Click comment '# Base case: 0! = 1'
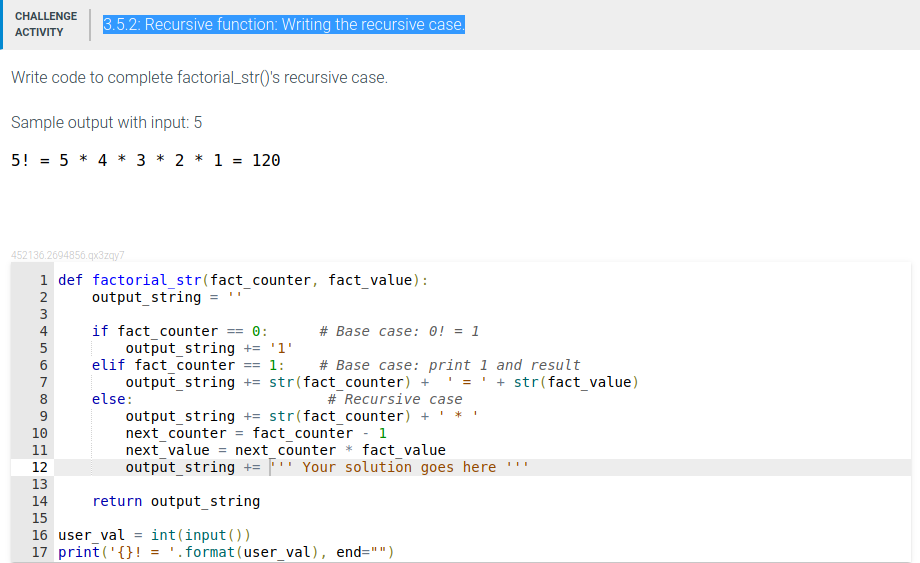This screenshot has width=920, height=563. pyautogui.click(x=399, y=331)
